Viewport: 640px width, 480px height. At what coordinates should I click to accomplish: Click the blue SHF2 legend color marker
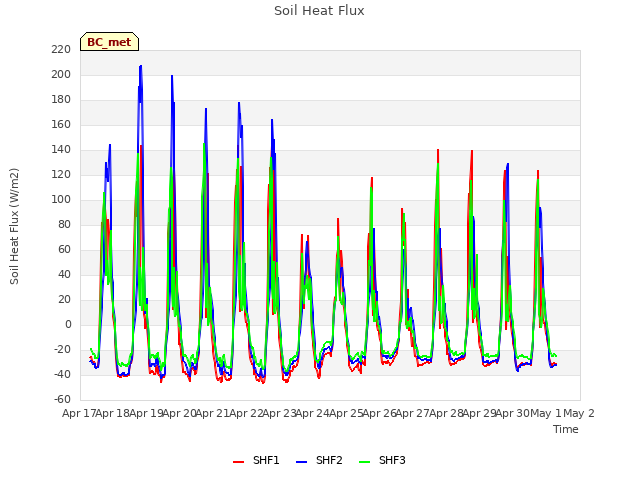click(301, 462)
